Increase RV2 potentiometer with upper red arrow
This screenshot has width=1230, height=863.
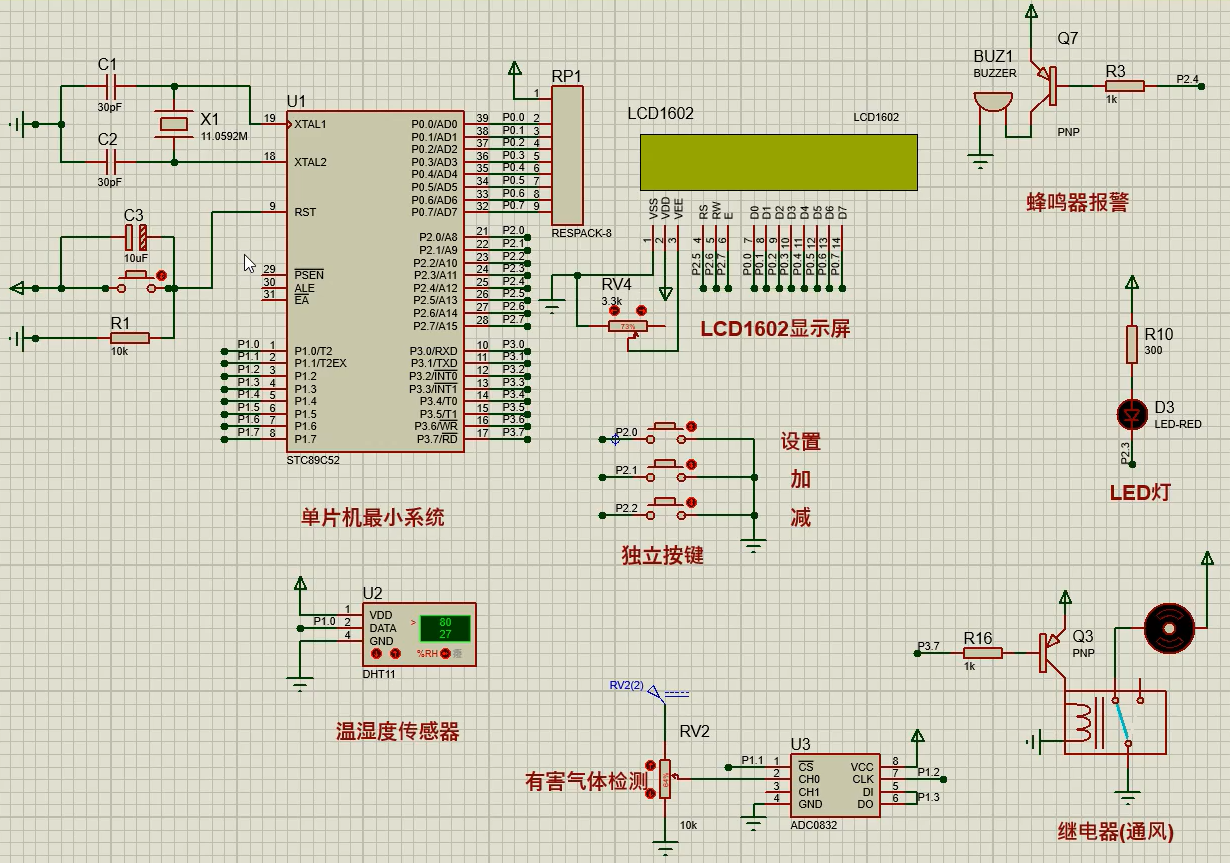coord(651,765)
